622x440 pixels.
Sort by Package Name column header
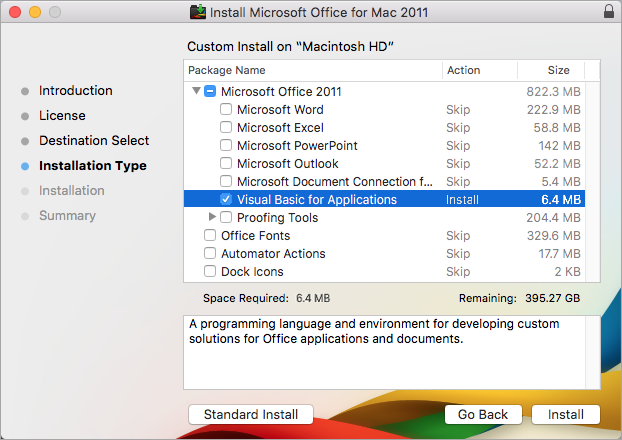pyautogui.click(x=313, y=71)
